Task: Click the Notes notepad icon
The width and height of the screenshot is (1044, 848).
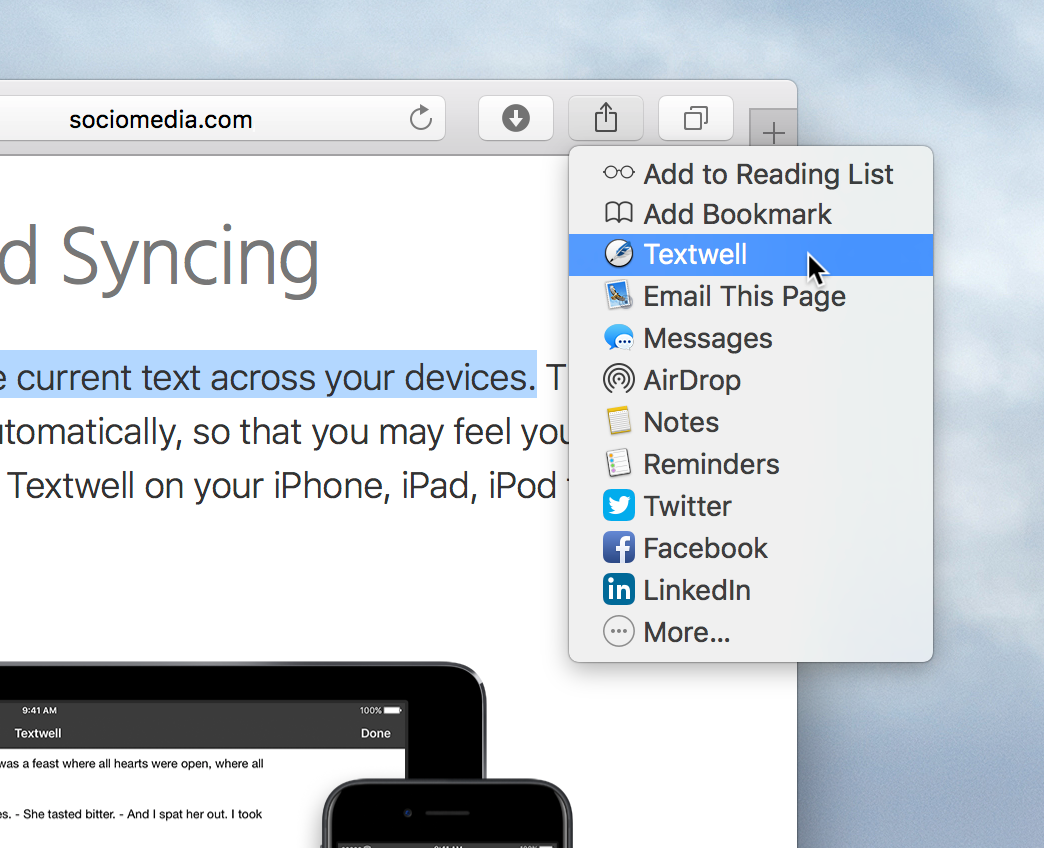Action: coord(619,421)
